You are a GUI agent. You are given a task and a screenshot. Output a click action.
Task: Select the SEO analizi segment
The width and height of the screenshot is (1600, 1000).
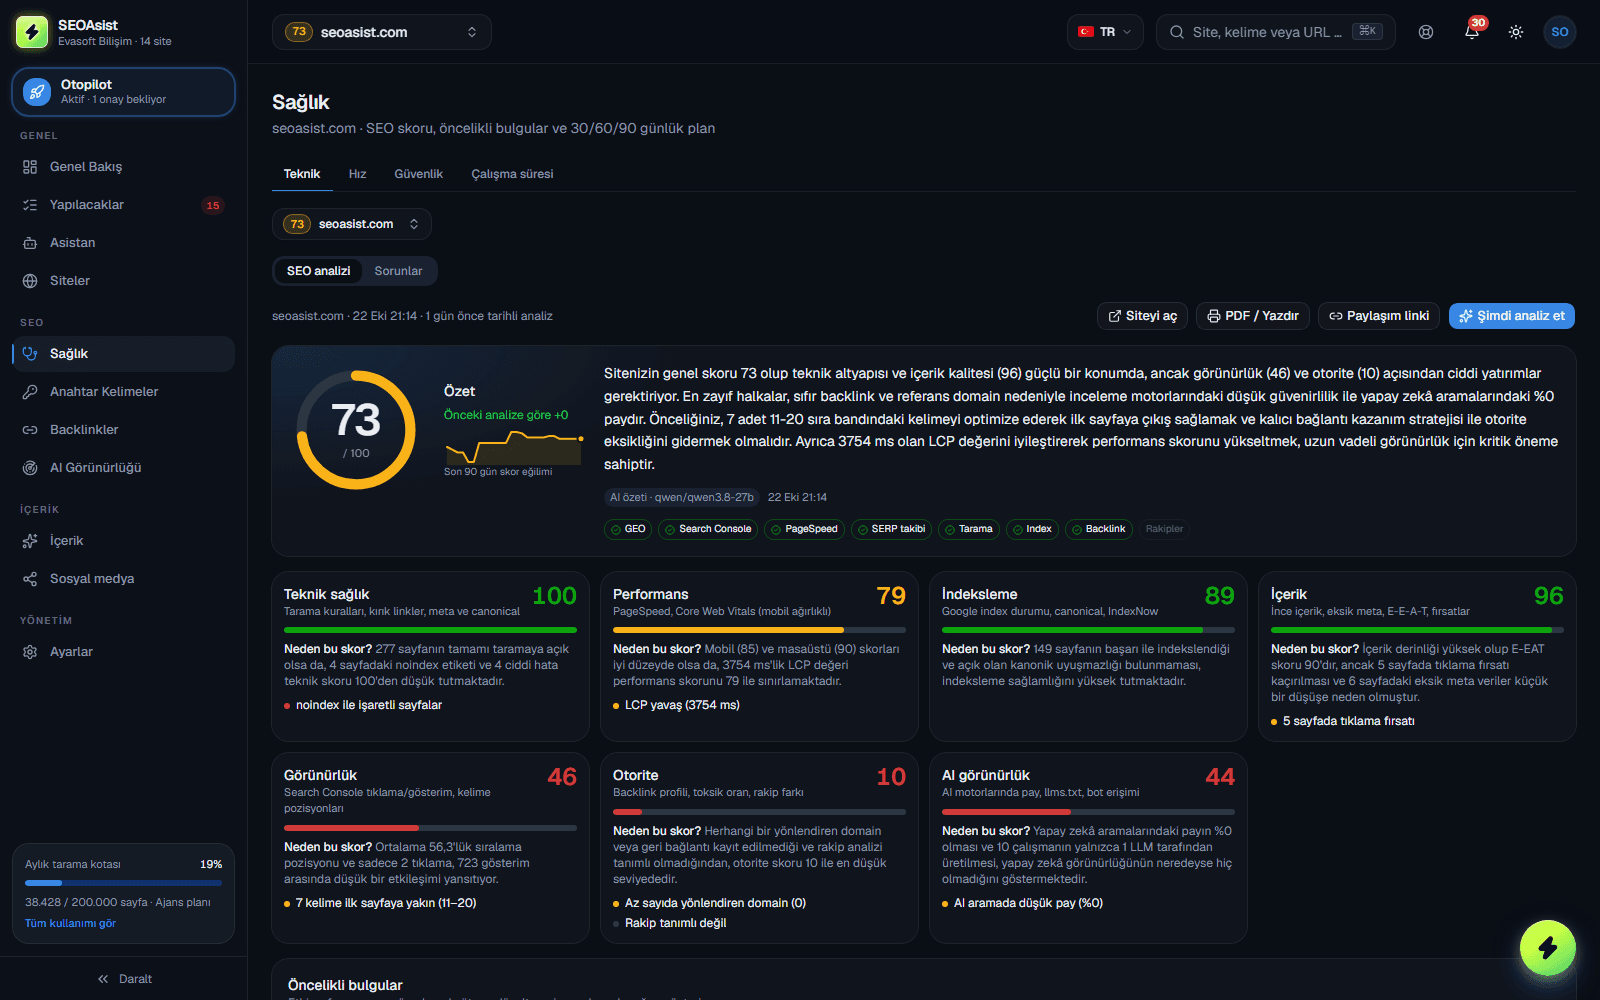click(318, 271)
